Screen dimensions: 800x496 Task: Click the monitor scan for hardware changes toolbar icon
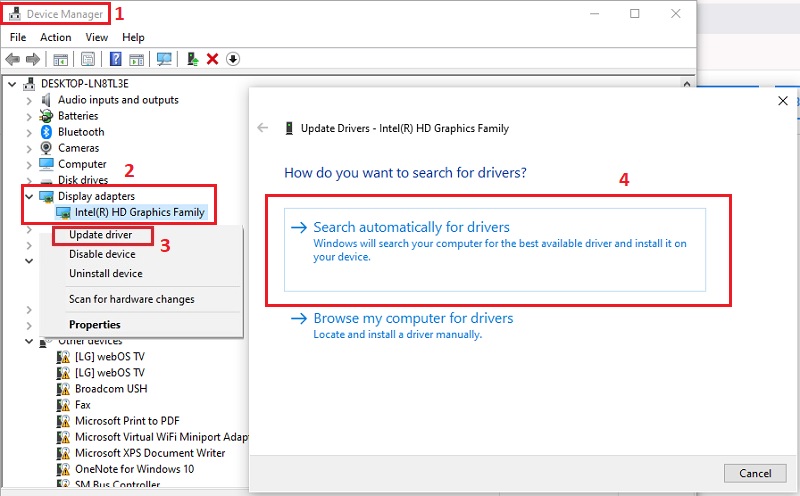click(164, 59)
